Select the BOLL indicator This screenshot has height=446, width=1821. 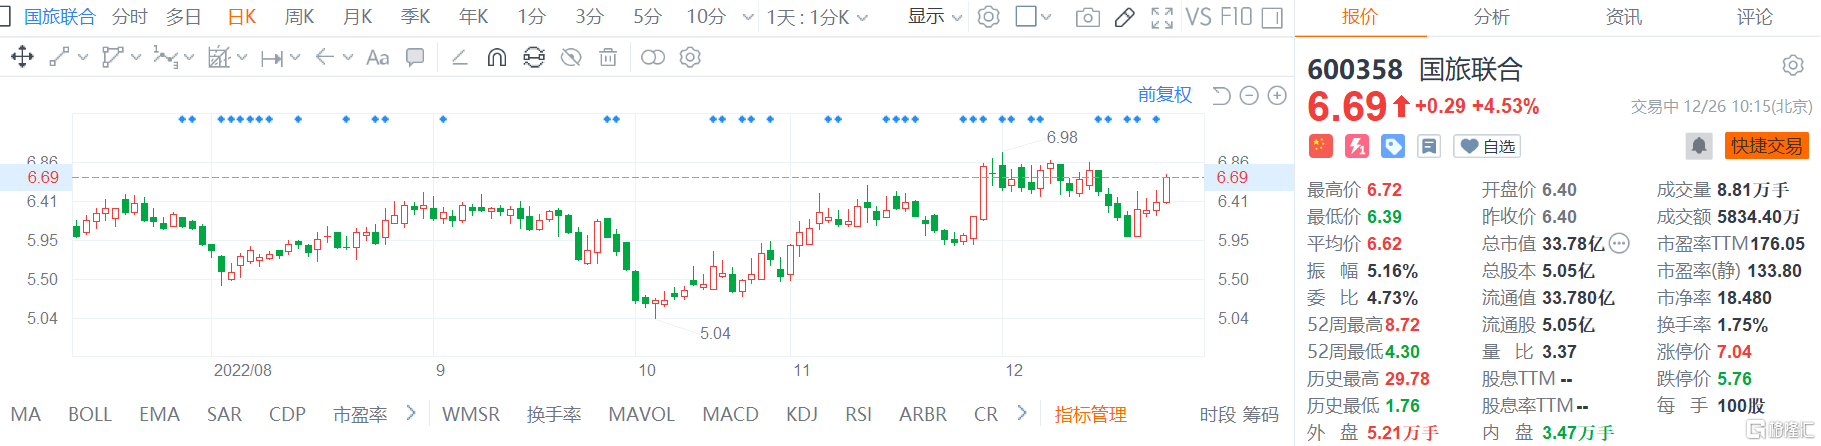click(90, 414)
